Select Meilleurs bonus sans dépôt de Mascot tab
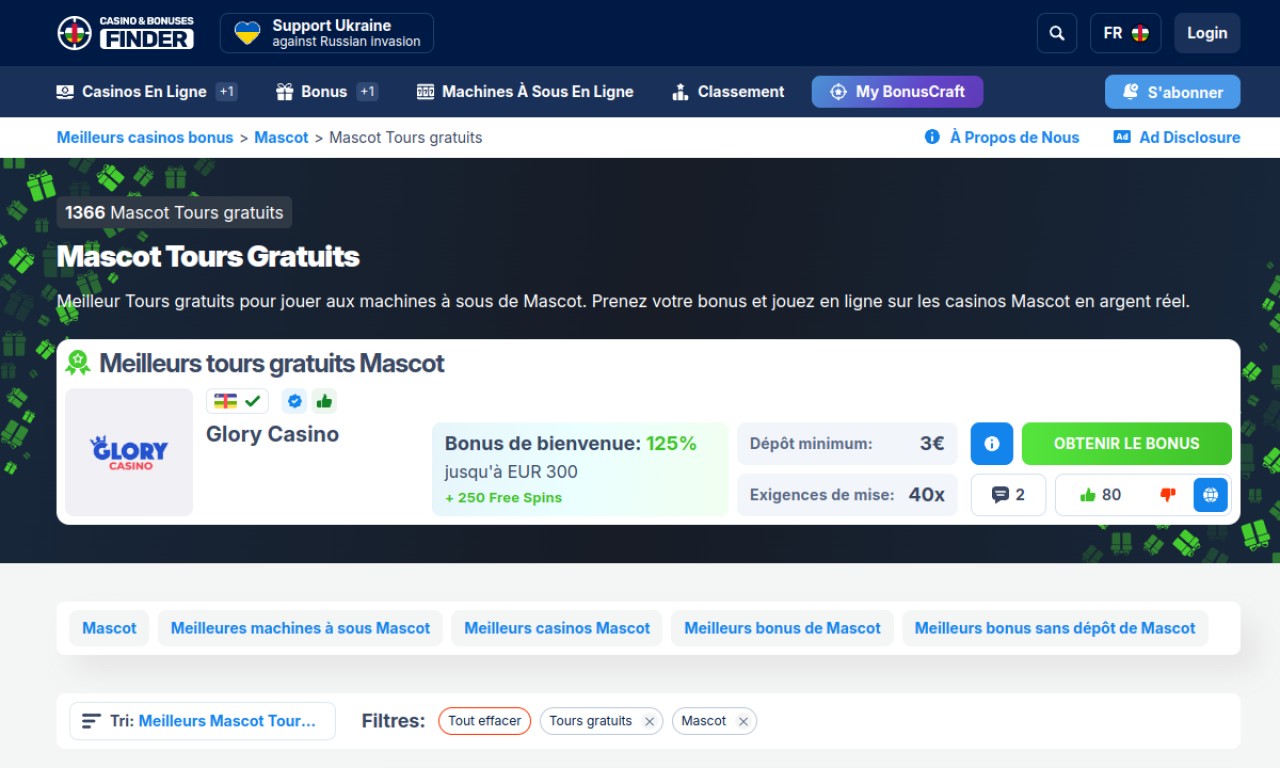Image resolution: width=1280 pixels, height=768 pixels. (x=1055, y=628)
